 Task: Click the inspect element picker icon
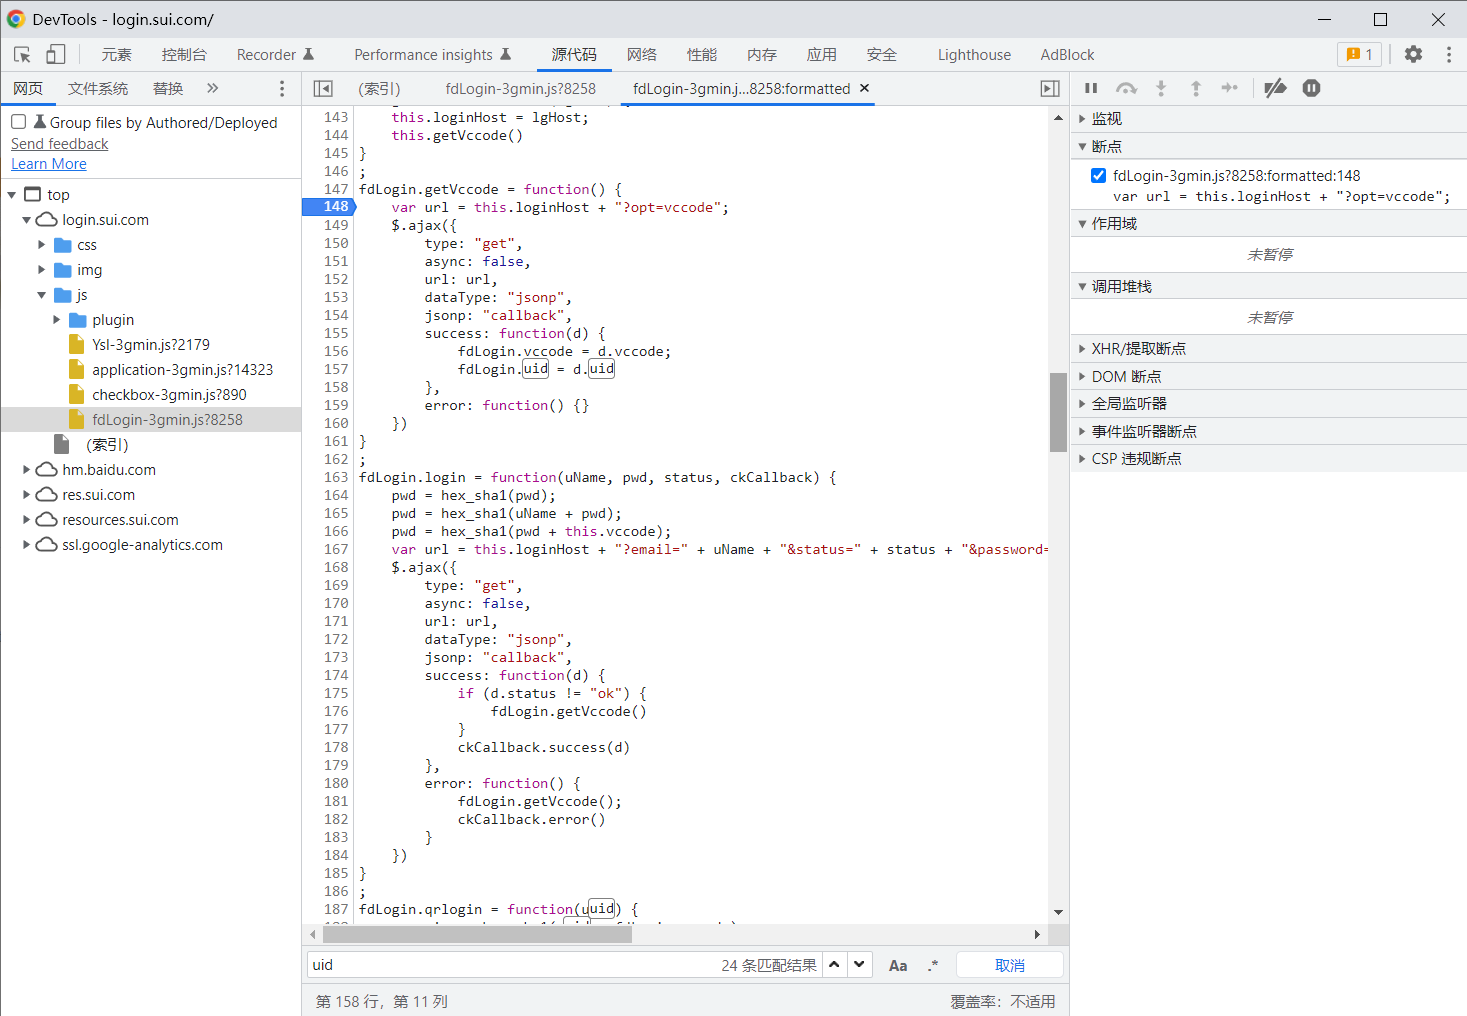click(x=22, y=55)
